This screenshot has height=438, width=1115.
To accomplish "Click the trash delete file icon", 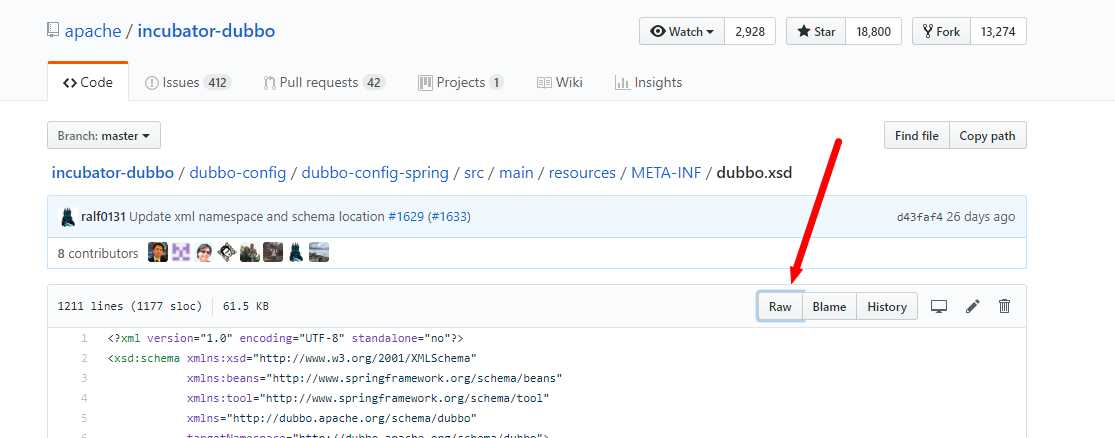I will [1005, 306].
